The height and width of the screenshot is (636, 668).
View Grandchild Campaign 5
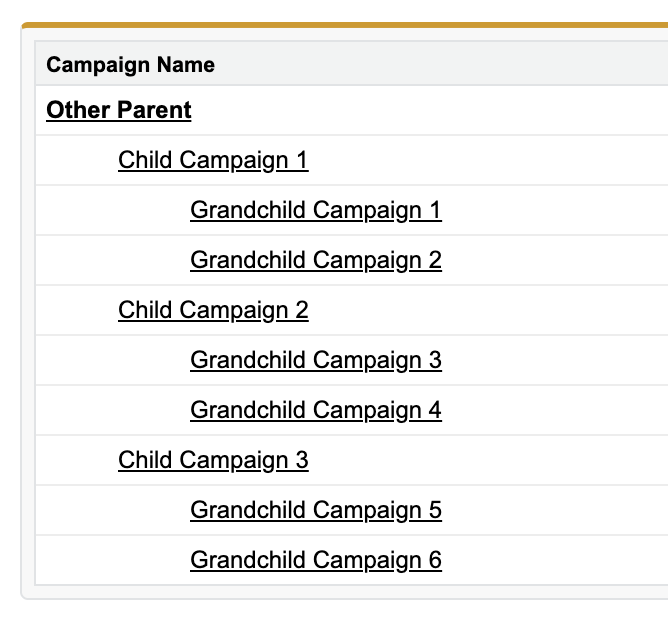[x=316, y=510]
